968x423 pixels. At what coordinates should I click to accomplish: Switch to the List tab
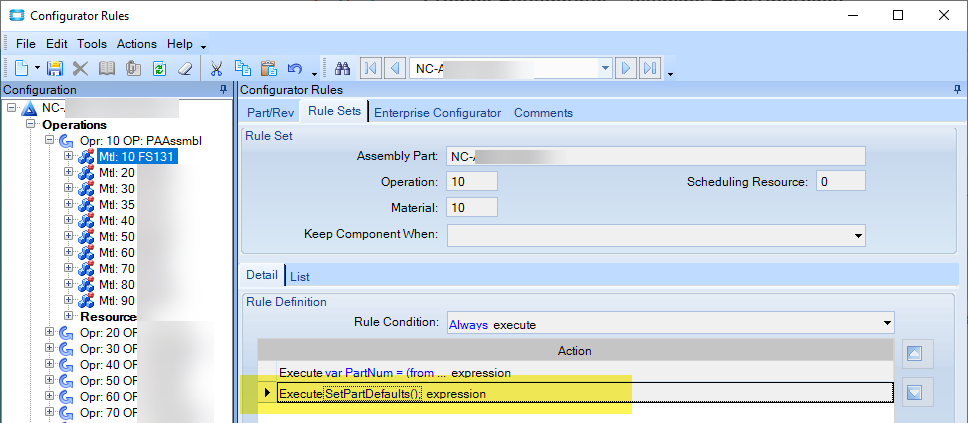pyautogui.click(x=299, y=275)
